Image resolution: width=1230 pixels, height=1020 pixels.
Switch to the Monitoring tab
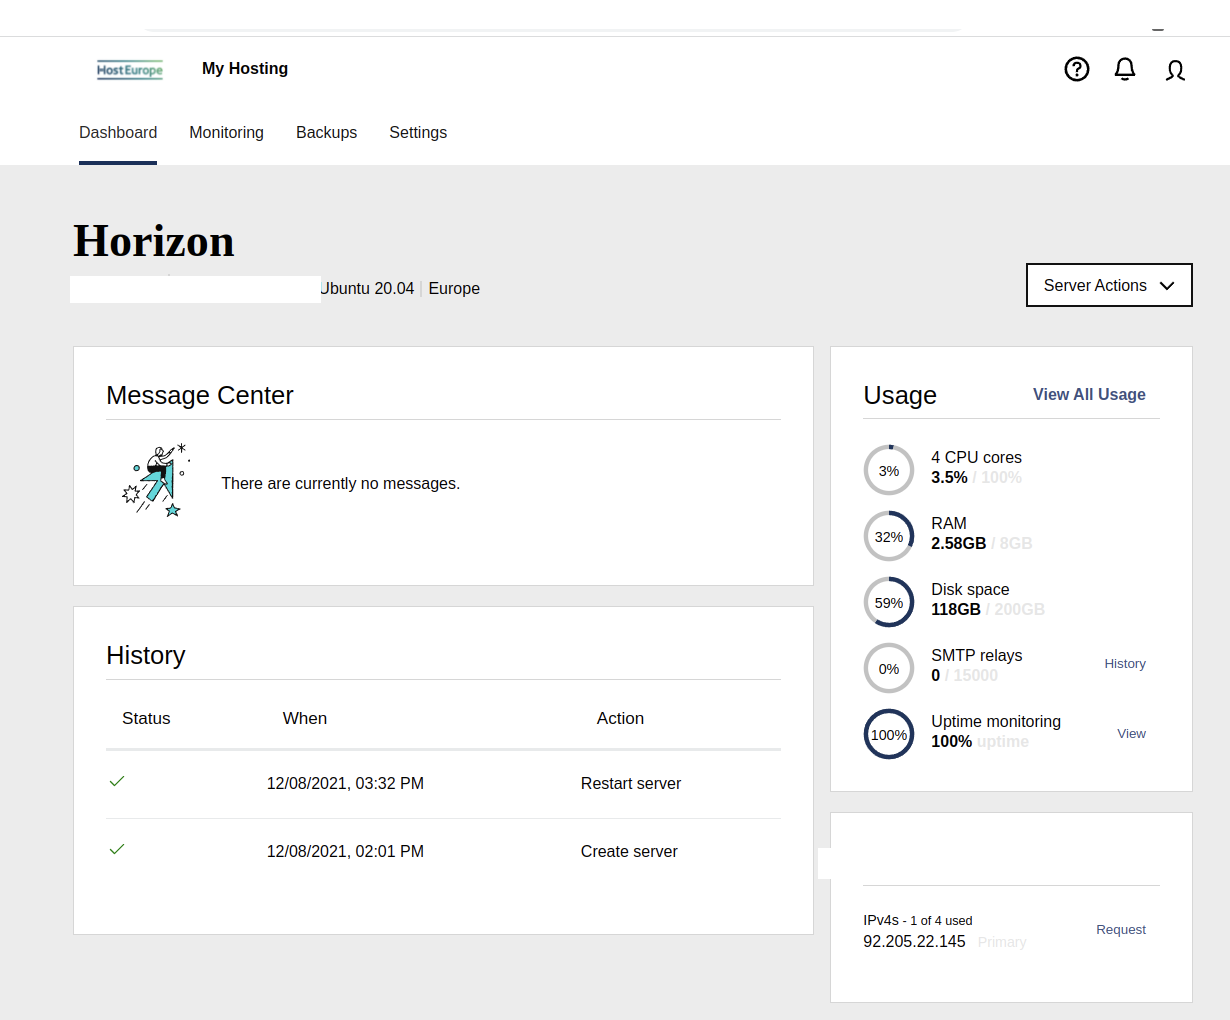point(226,133)
